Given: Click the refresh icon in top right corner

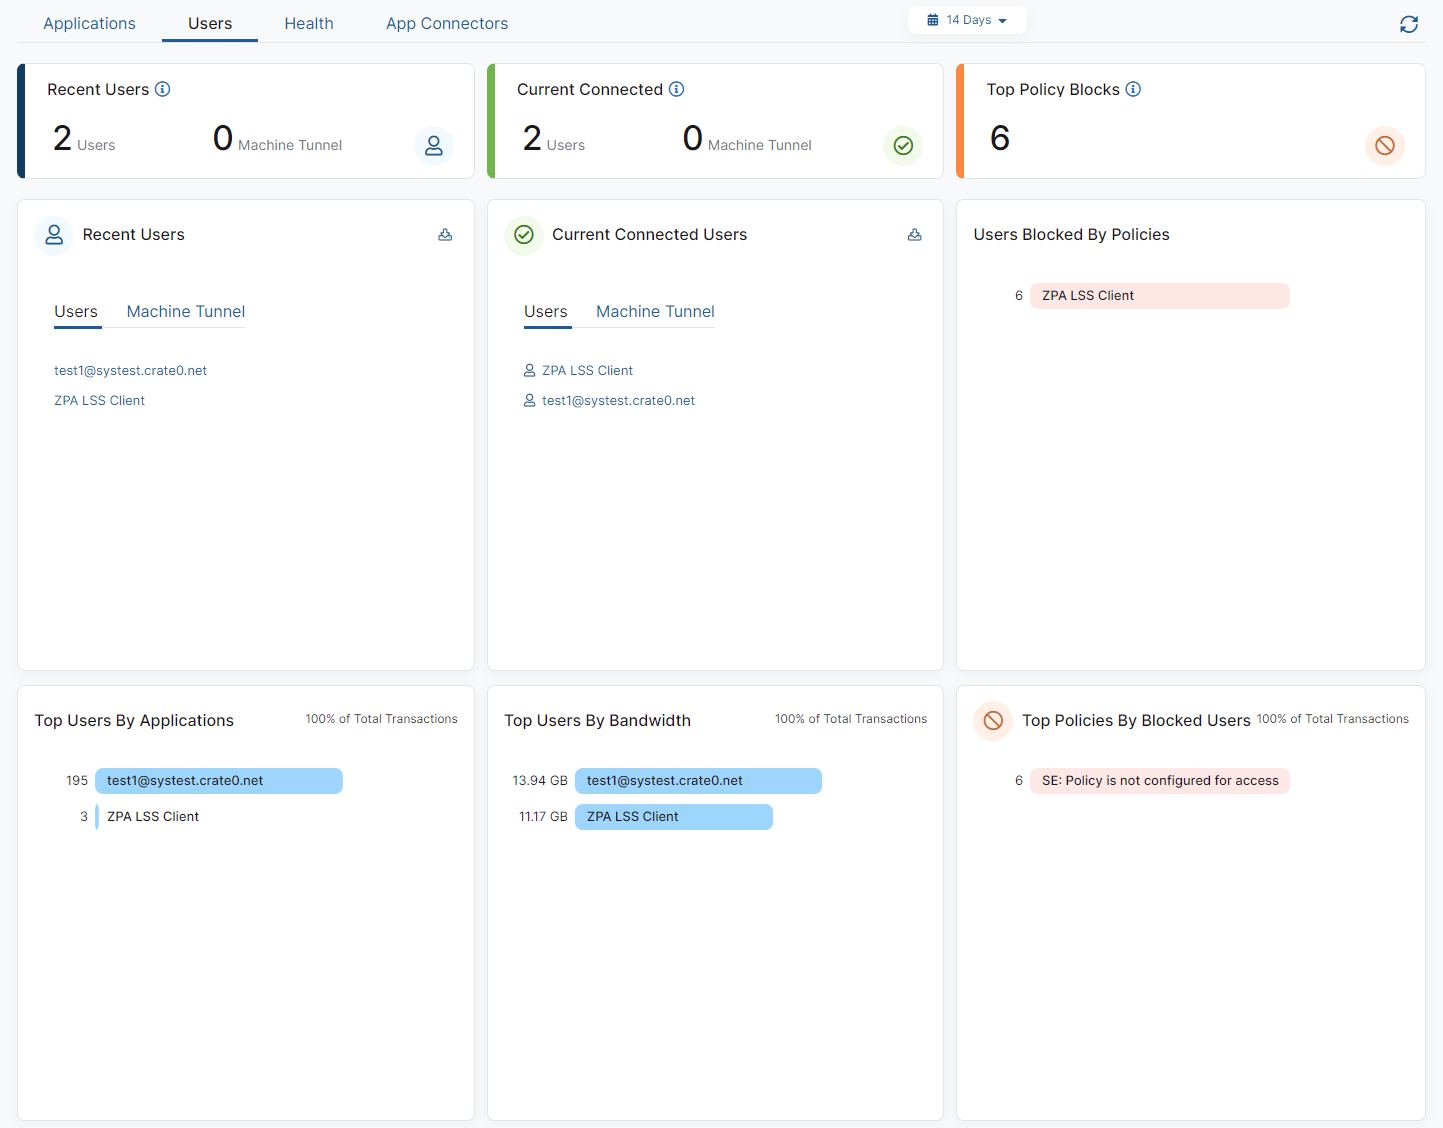Looking at the screenshot, I should 1409,23.
